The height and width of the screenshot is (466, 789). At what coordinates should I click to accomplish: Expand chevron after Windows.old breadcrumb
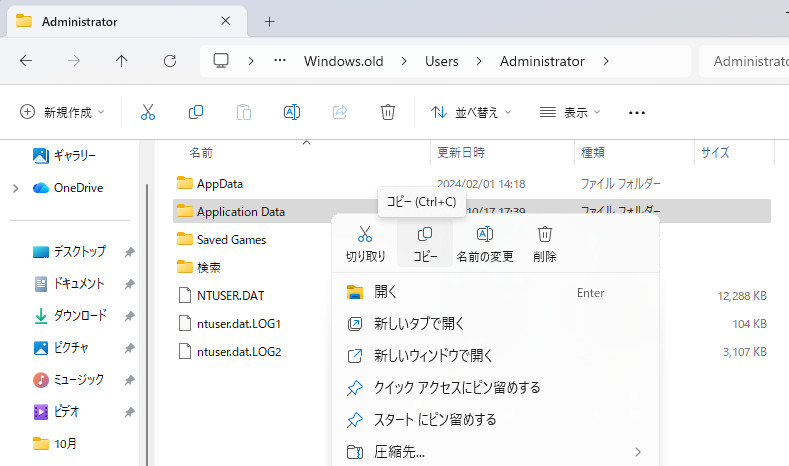[x=404, y=61]
